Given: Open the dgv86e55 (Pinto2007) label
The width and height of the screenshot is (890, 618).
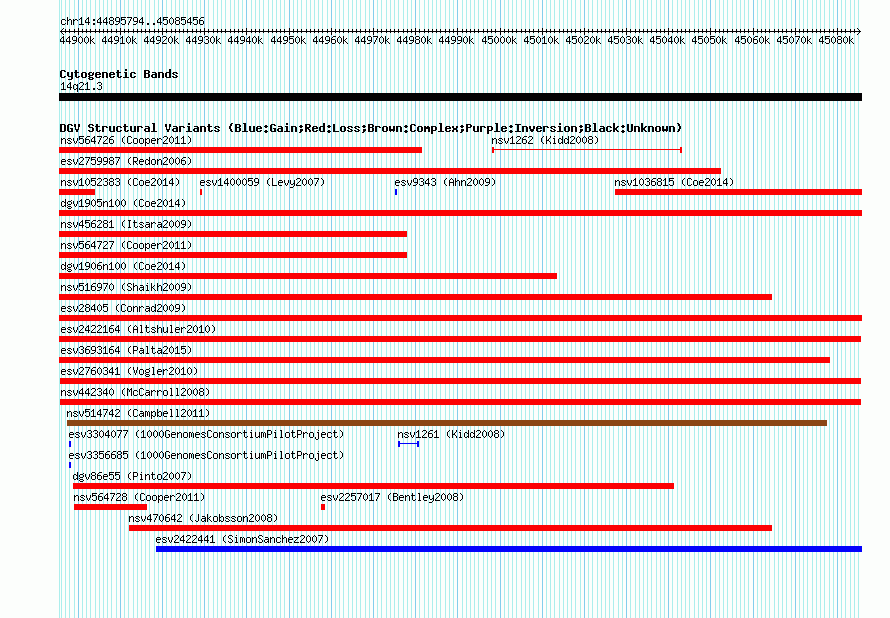Looking at the screenshot, I should coord(132,476).
